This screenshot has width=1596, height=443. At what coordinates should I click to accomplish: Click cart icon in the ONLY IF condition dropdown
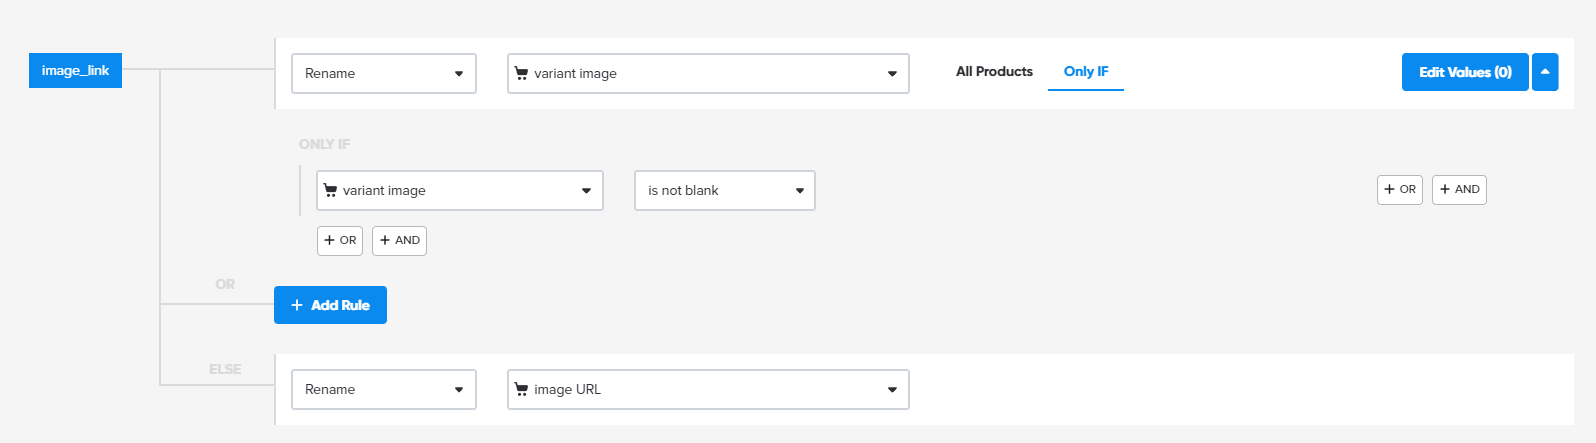(x=330, y=190)
